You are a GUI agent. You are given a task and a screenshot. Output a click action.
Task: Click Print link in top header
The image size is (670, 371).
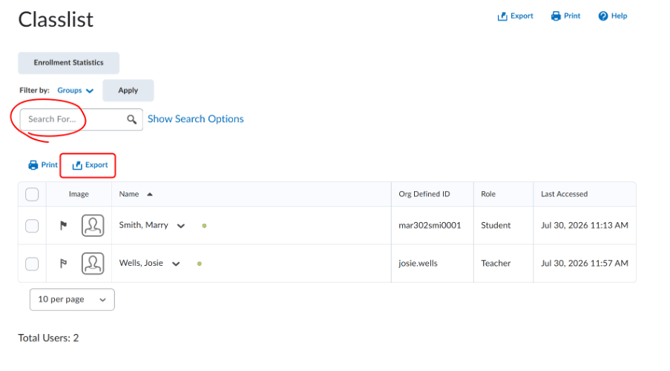565,16
